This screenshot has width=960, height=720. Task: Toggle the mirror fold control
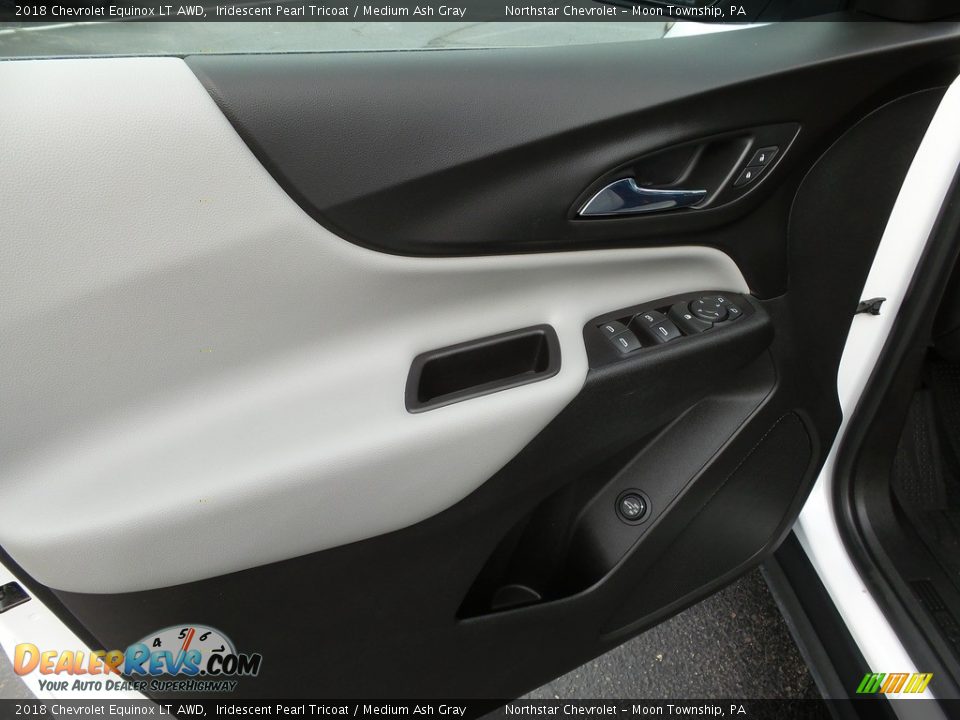[733, 310]
